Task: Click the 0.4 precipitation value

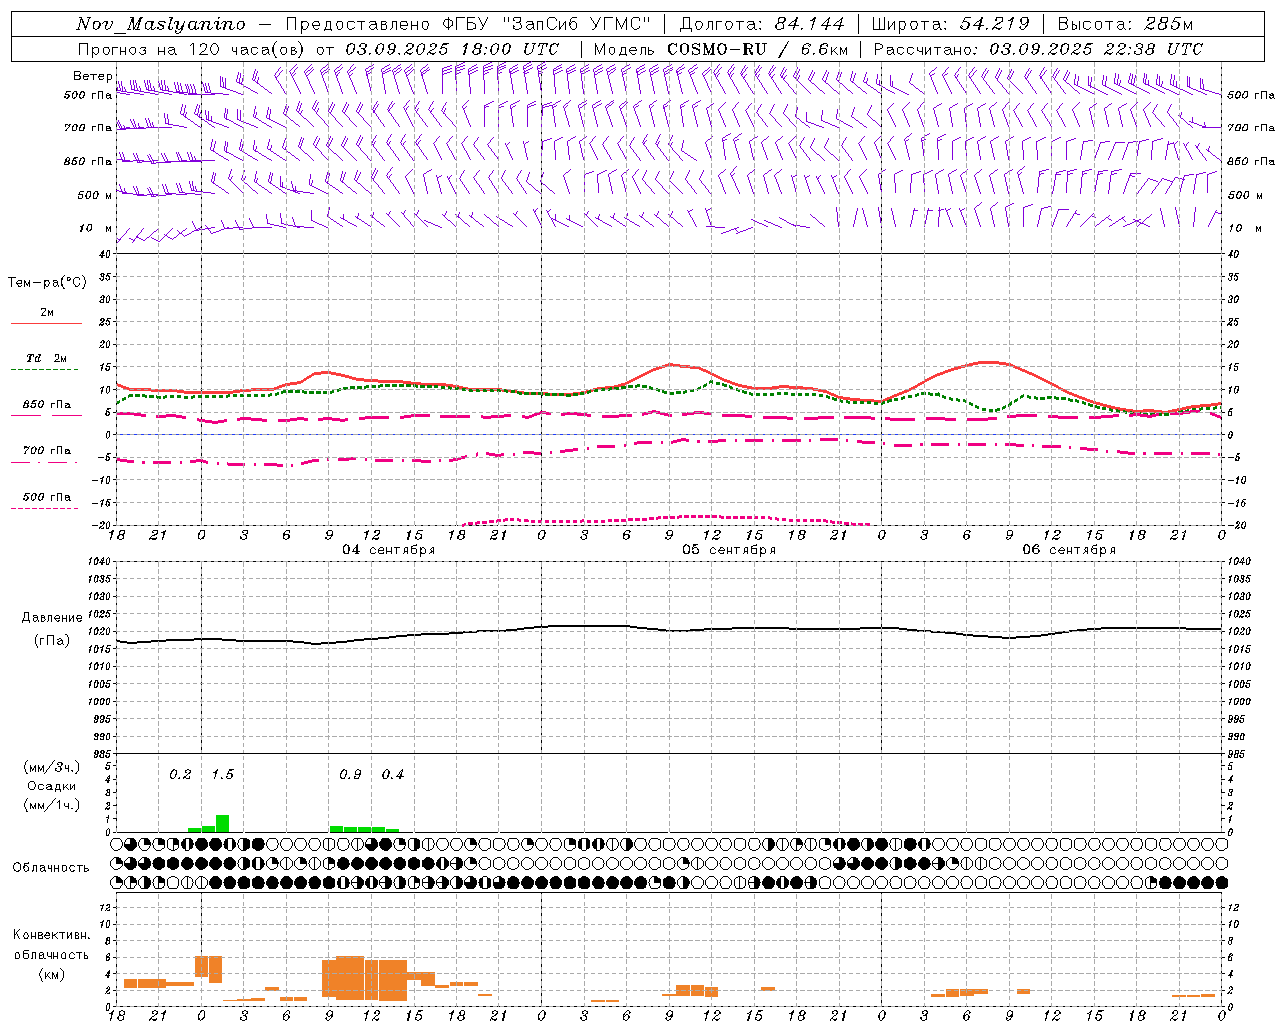Action: coord(393,774)
